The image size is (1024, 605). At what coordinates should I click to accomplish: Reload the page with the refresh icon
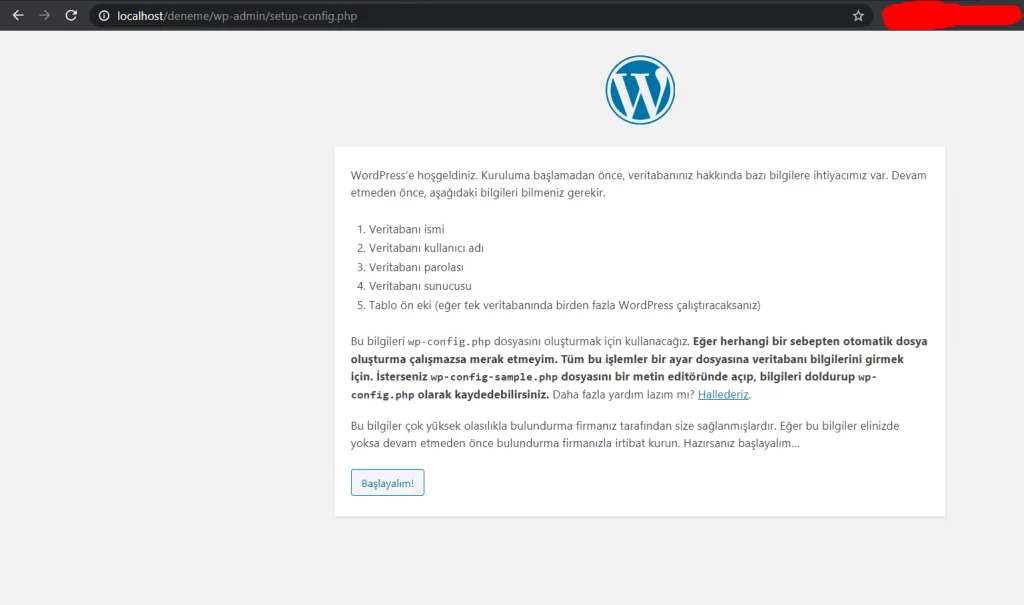(x=71, y=16)
